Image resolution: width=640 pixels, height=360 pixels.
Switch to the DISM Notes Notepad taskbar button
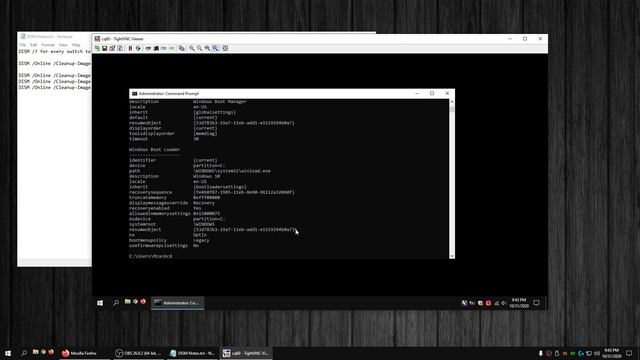193,353
